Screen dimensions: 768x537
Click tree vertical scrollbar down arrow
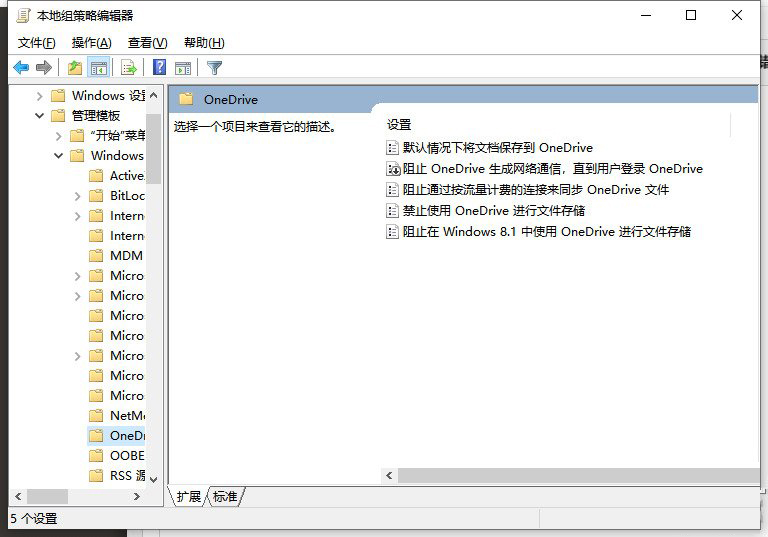point(154,479)
